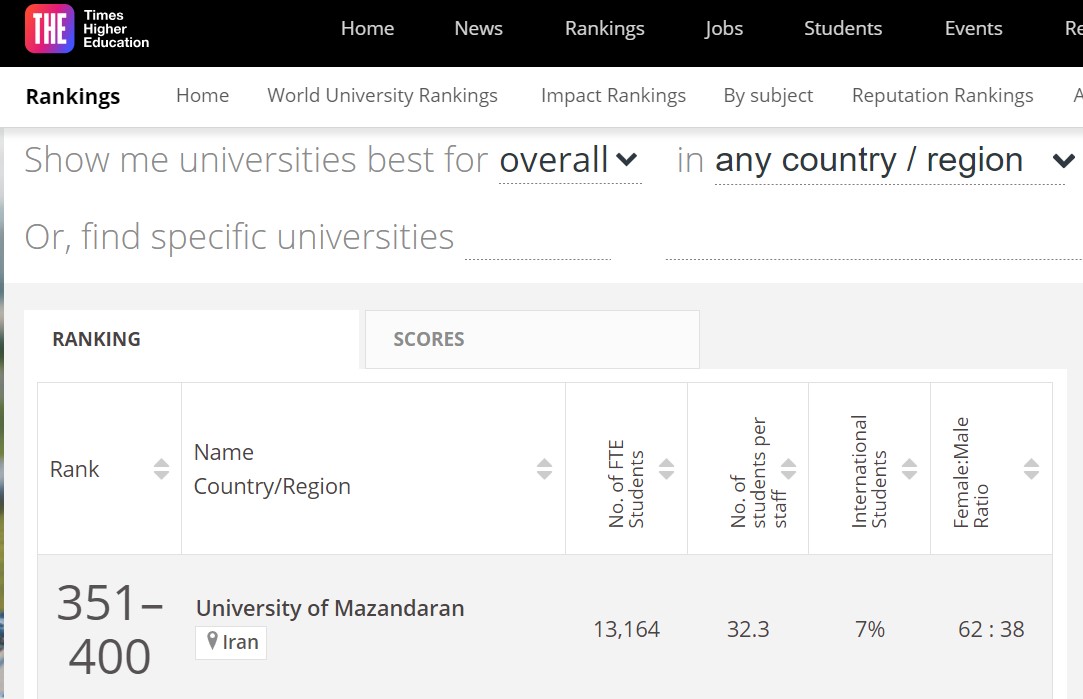
Task: Open Rankings in the top navigation
Action: (604, 29)
